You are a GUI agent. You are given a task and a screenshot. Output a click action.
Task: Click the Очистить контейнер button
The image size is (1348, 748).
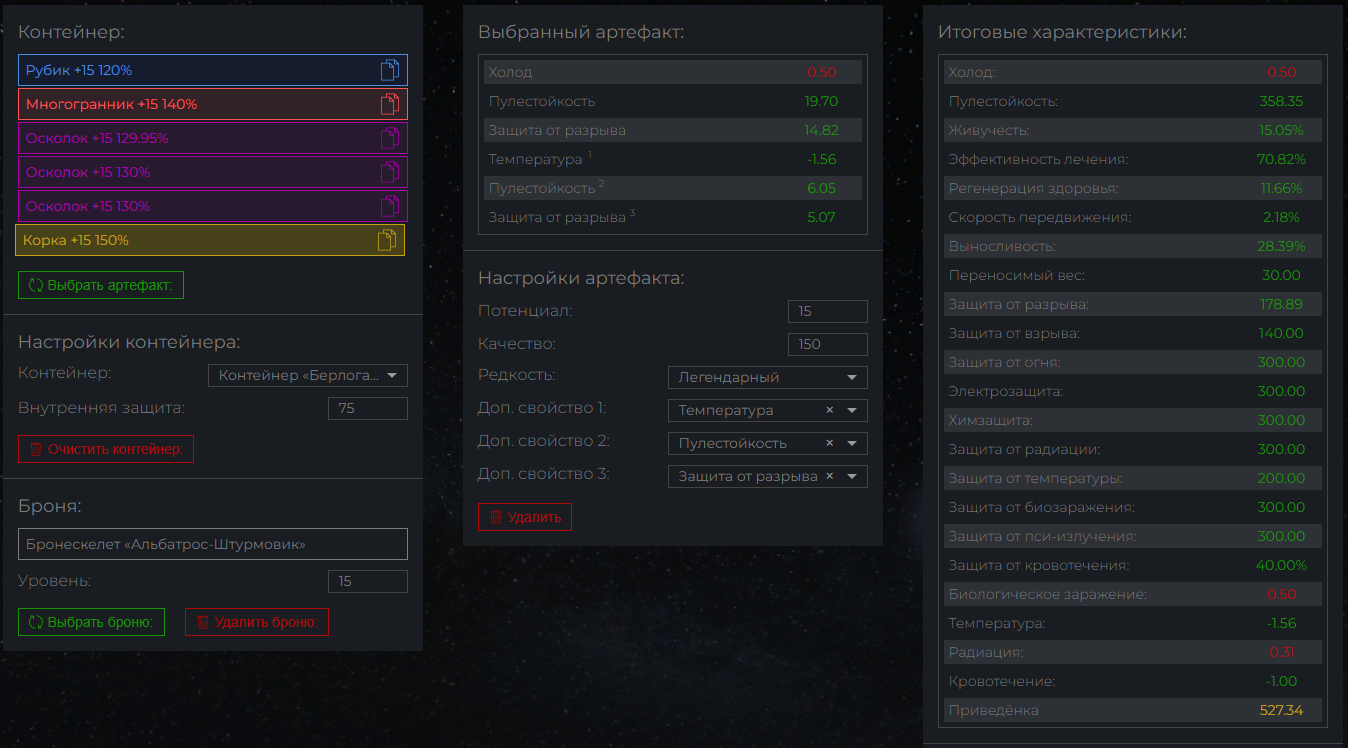[106, 449]
